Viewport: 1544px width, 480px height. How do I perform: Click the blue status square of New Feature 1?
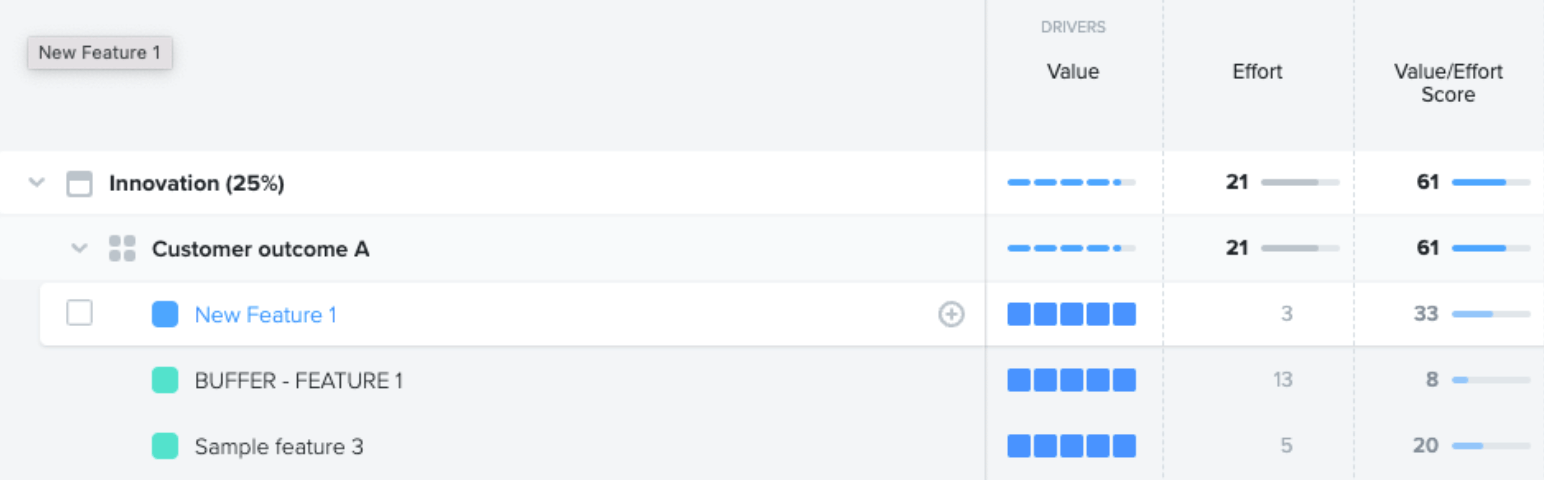coord(165,315)
